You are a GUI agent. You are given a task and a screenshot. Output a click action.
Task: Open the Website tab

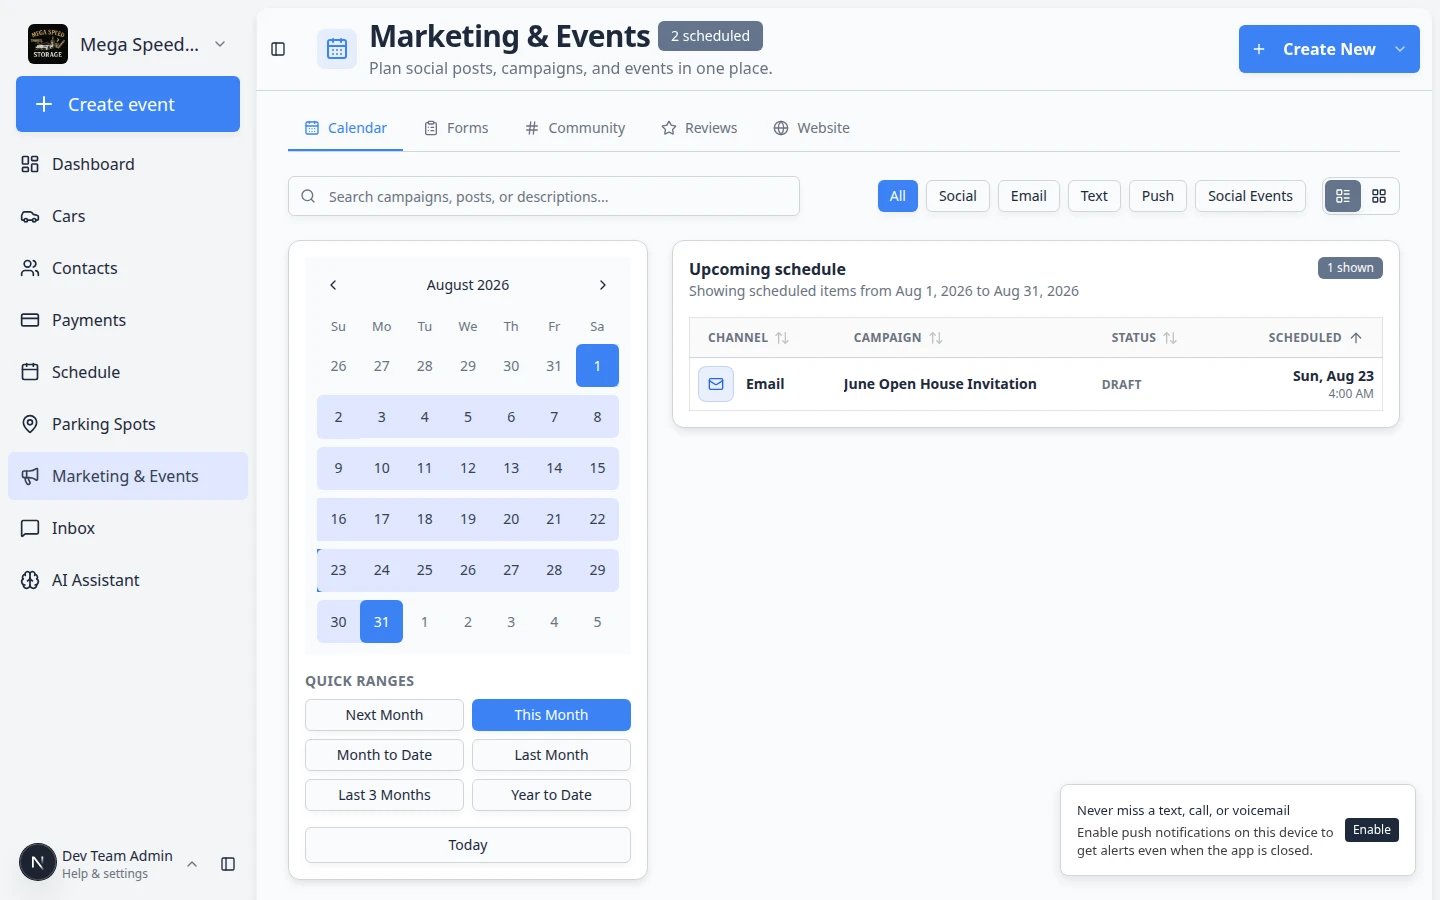[x=811, y=128]
